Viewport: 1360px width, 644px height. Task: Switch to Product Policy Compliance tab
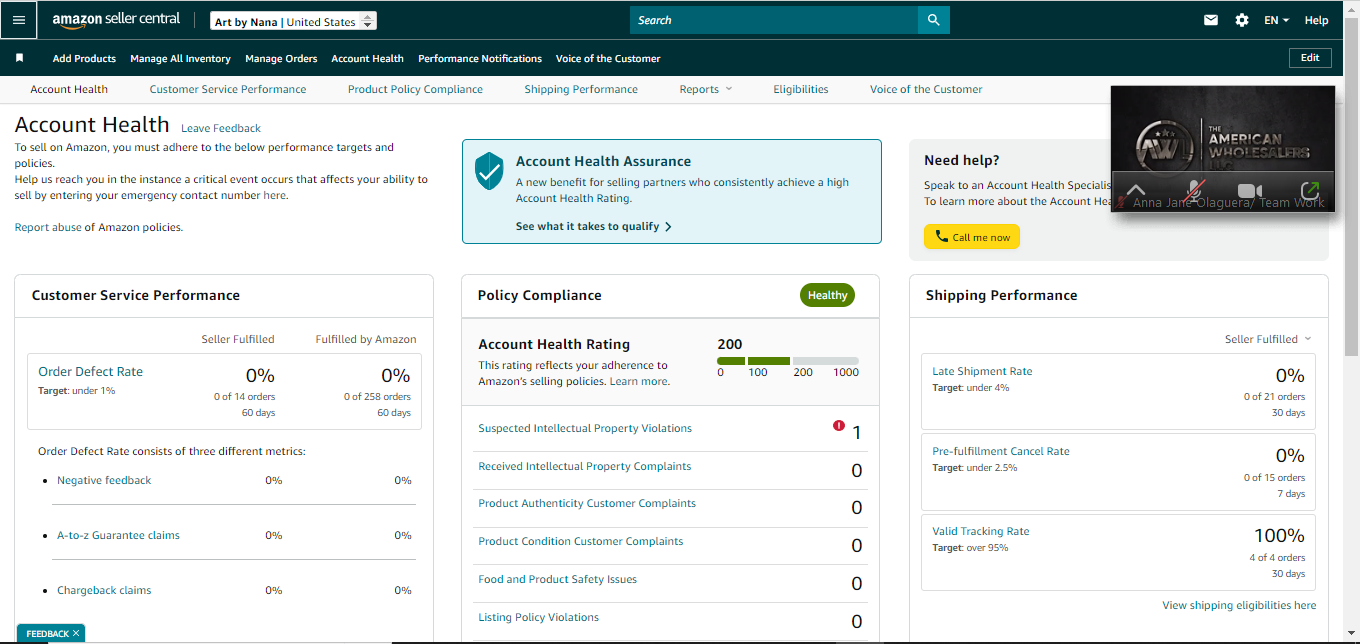415,89
